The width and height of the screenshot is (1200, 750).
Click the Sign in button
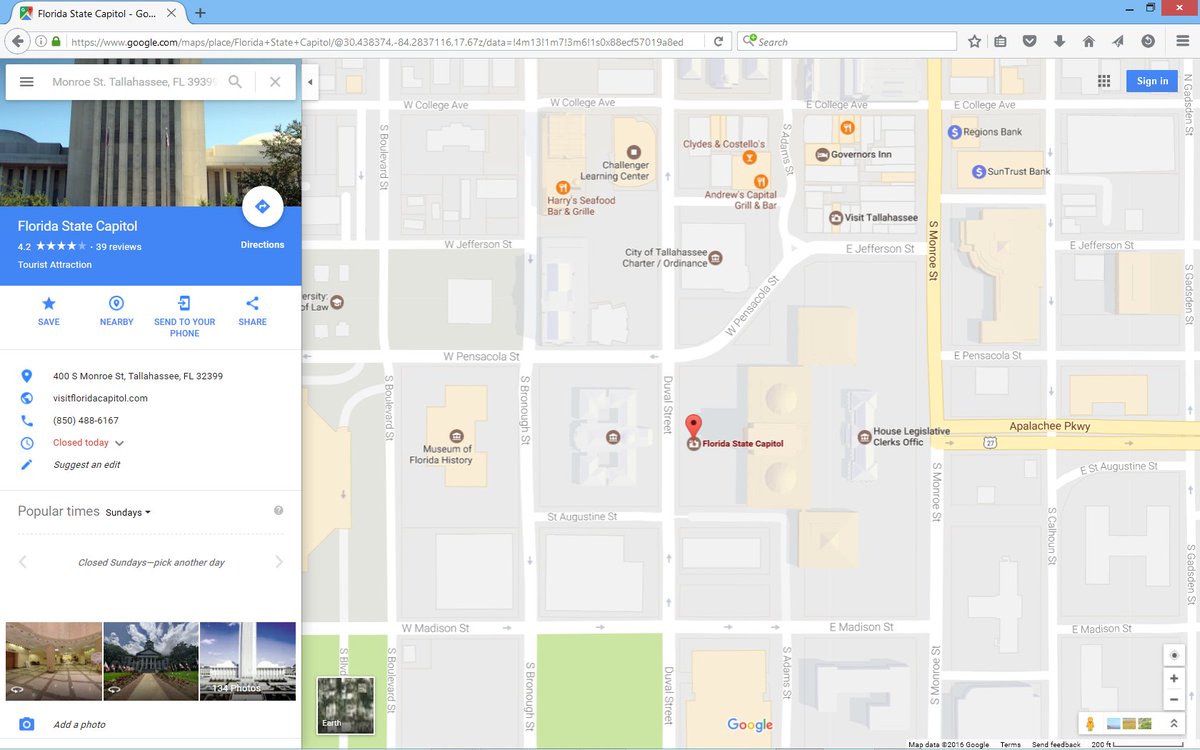coord(1151,81)
